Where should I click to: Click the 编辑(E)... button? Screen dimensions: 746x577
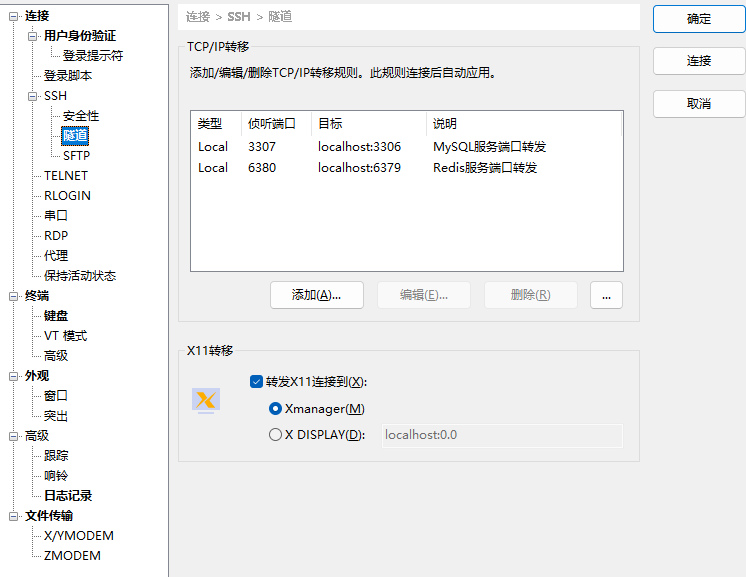424,295
